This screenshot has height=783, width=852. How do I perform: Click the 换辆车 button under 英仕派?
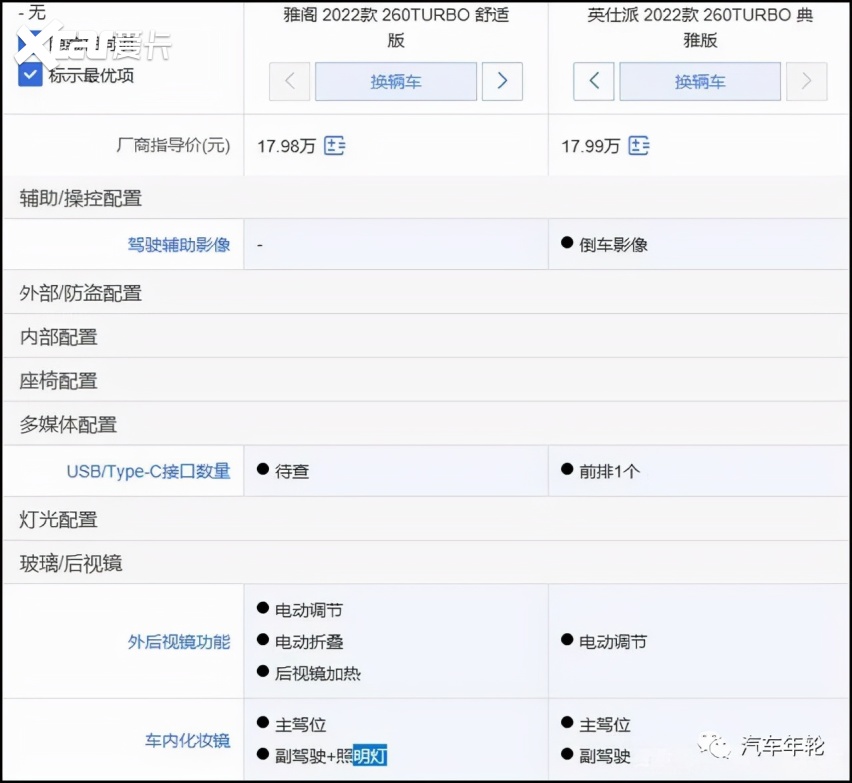(700, 82)
